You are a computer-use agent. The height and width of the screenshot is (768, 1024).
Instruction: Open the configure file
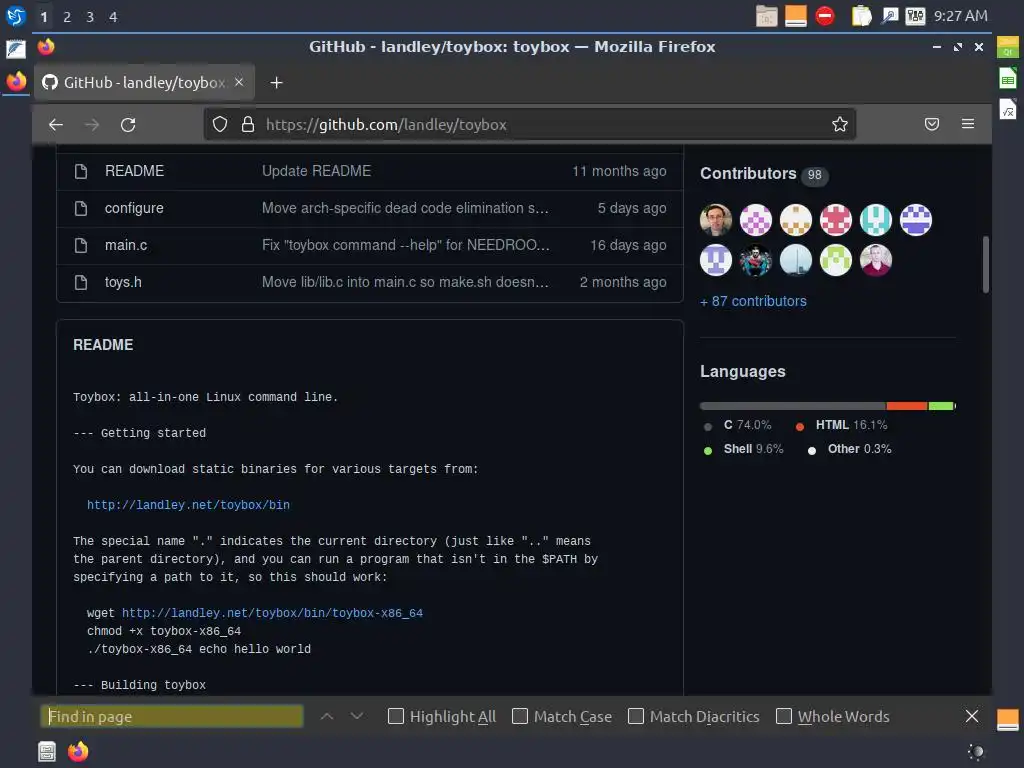134,208
